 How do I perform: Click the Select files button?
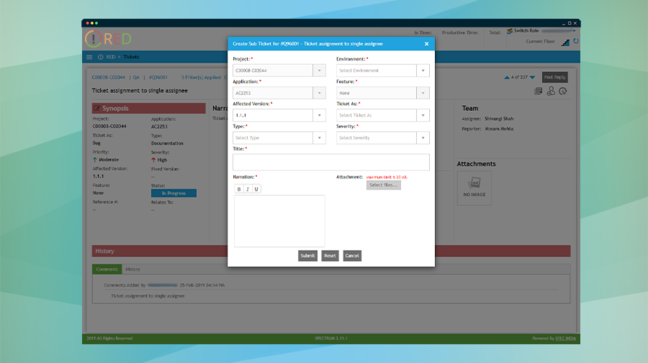click(x=383, y=185)
